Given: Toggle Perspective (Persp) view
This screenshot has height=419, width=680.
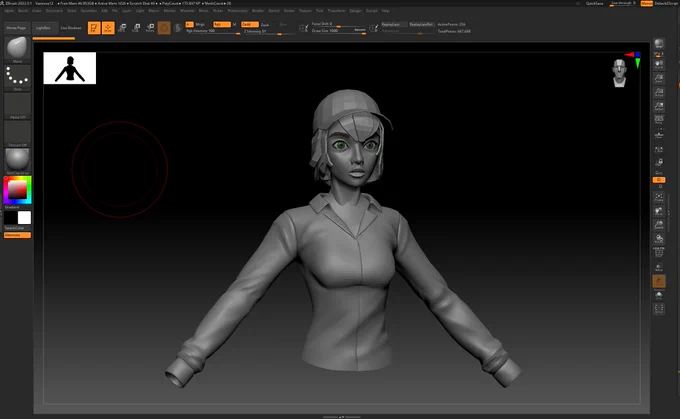Looking at the screenshot, I should [x=659, y=120].
